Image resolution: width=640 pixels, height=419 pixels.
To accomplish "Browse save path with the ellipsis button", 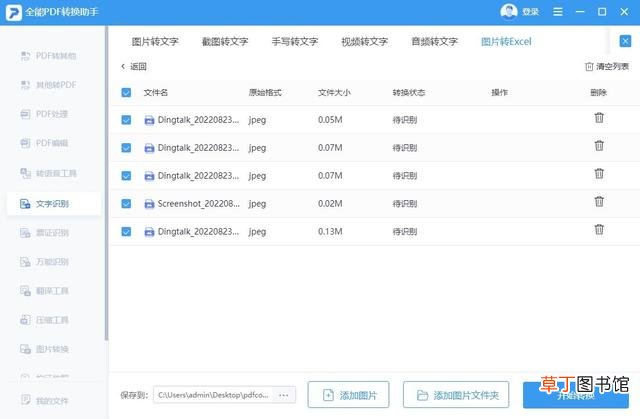I will 283,395.
